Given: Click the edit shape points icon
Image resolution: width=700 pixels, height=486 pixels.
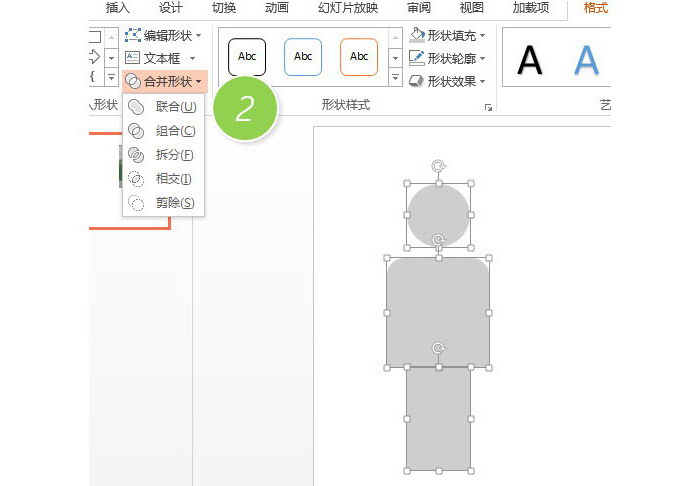Looking at the screenshot, I should pyautogui.click(x=133, y=35).
